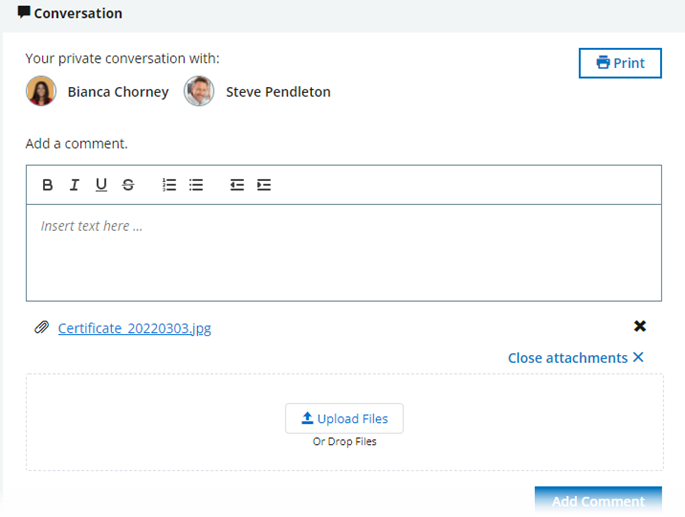
Task: Submit with the Add Comment button
Action: tap(598, 501)
